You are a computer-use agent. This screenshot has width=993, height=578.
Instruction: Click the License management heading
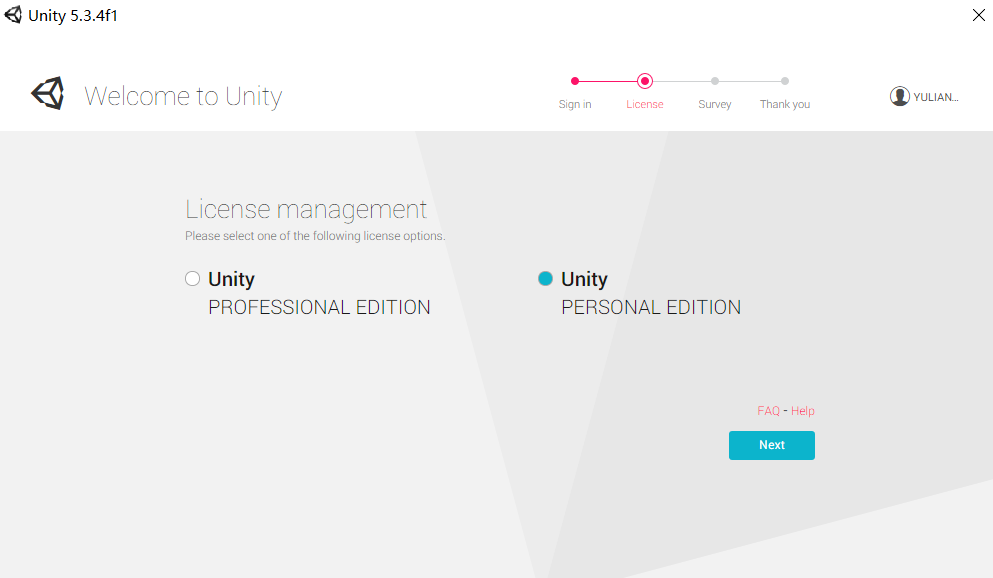coord(306,210)
